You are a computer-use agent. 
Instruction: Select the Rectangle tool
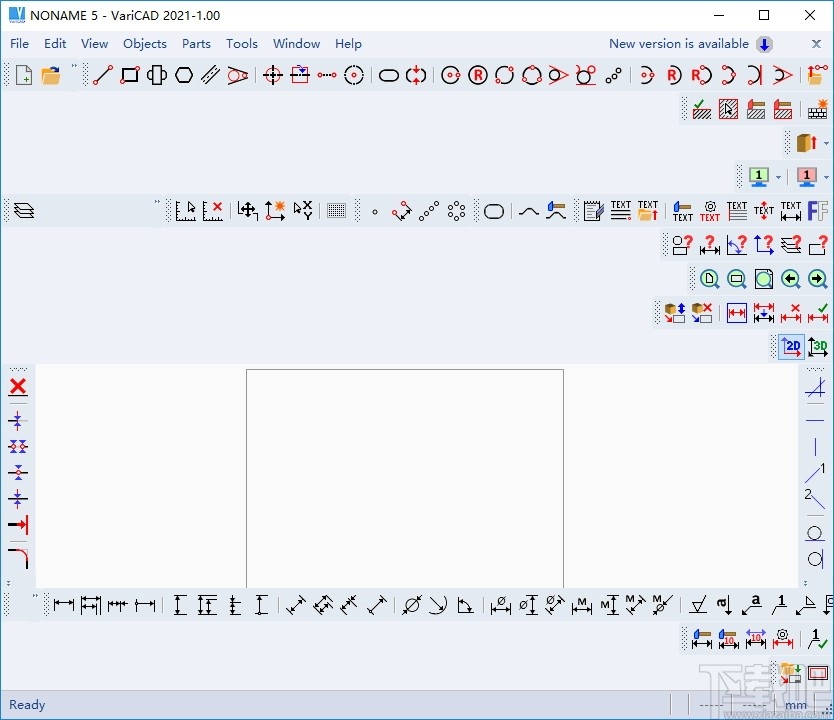point(129,75)
